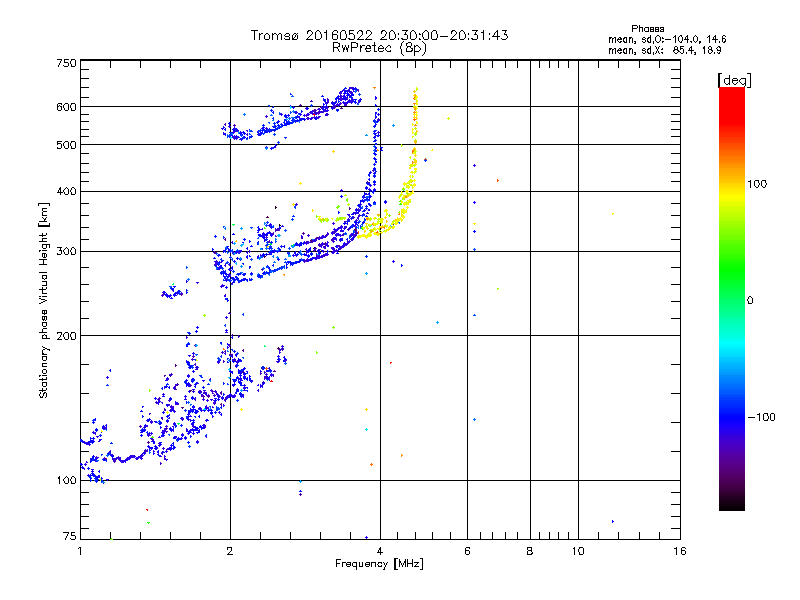The height and width of the screenshot is (600, 800).
Task: Click the y-axis tick label '100'
Action: coord(66,480)
